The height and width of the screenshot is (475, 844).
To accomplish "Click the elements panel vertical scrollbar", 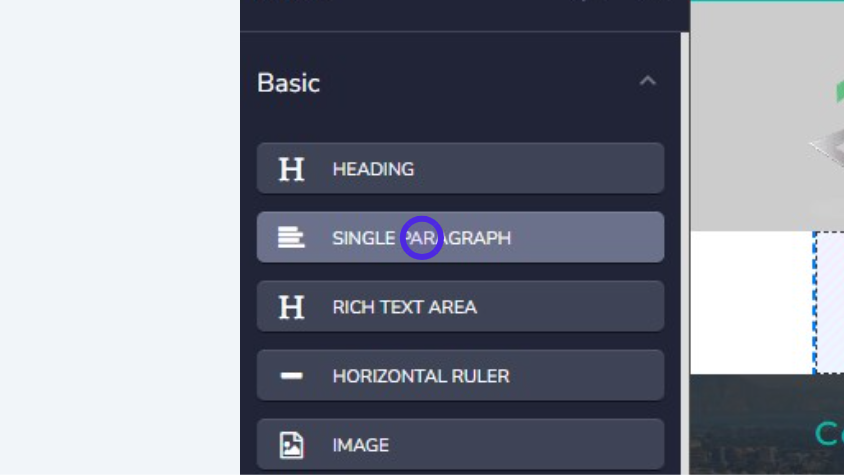I will [x=685, y=250].
